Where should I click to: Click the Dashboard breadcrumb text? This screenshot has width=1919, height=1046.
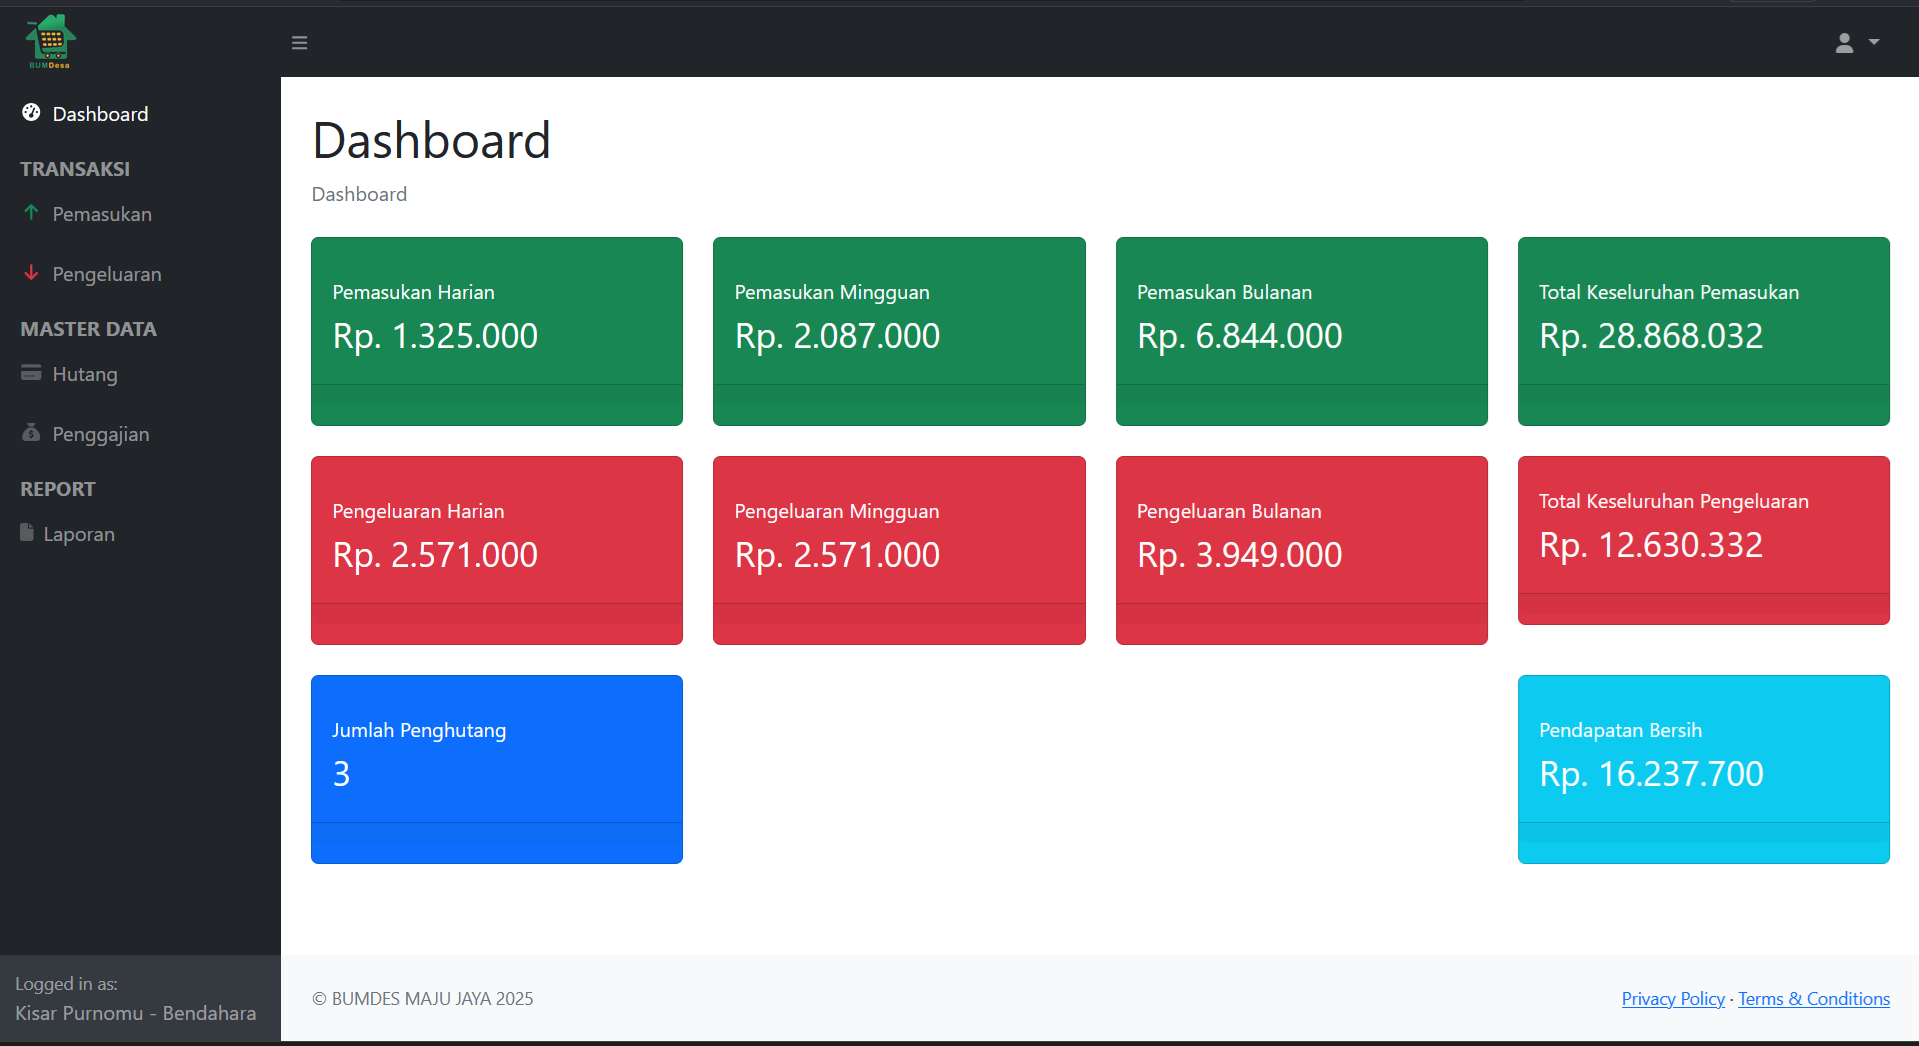click(359, 194)
